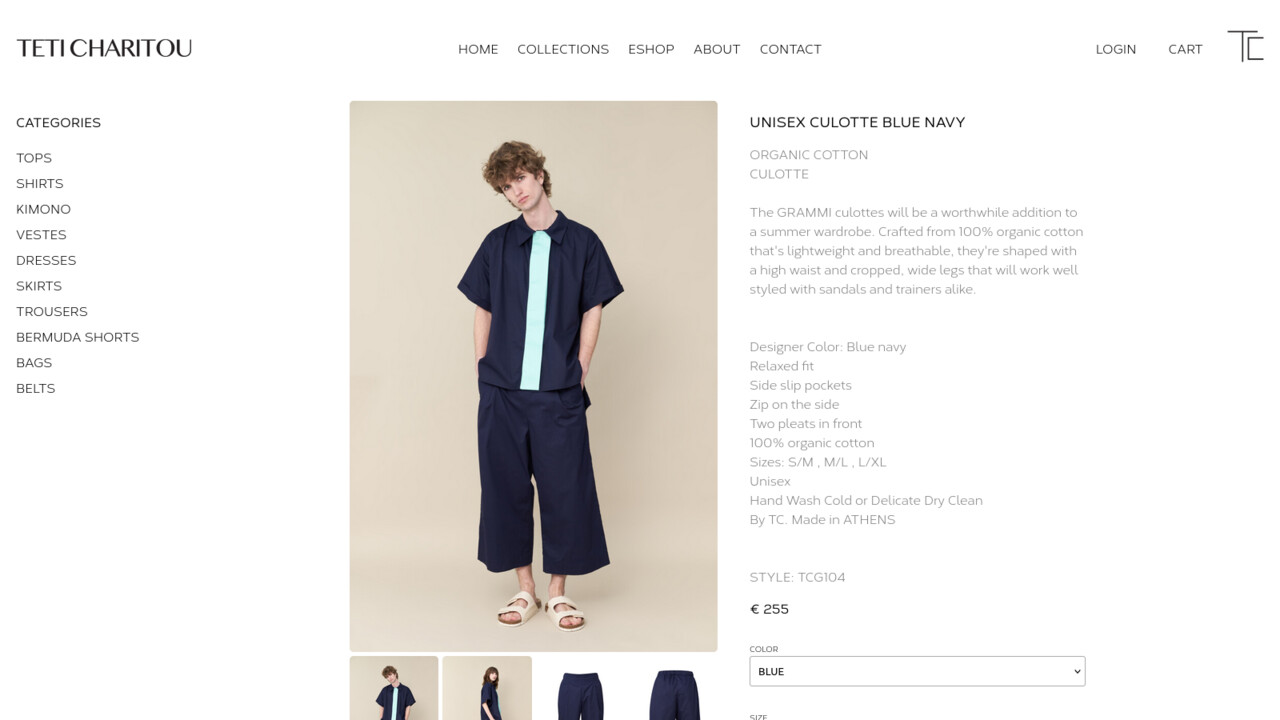Browse the KIMONO category
1280x720 pixels.
click(43, 209)
